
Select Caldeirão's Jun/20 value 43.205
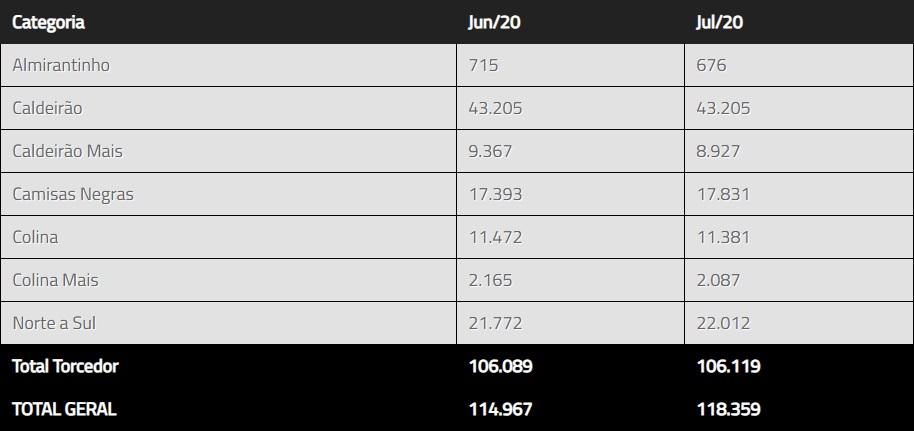495,108
